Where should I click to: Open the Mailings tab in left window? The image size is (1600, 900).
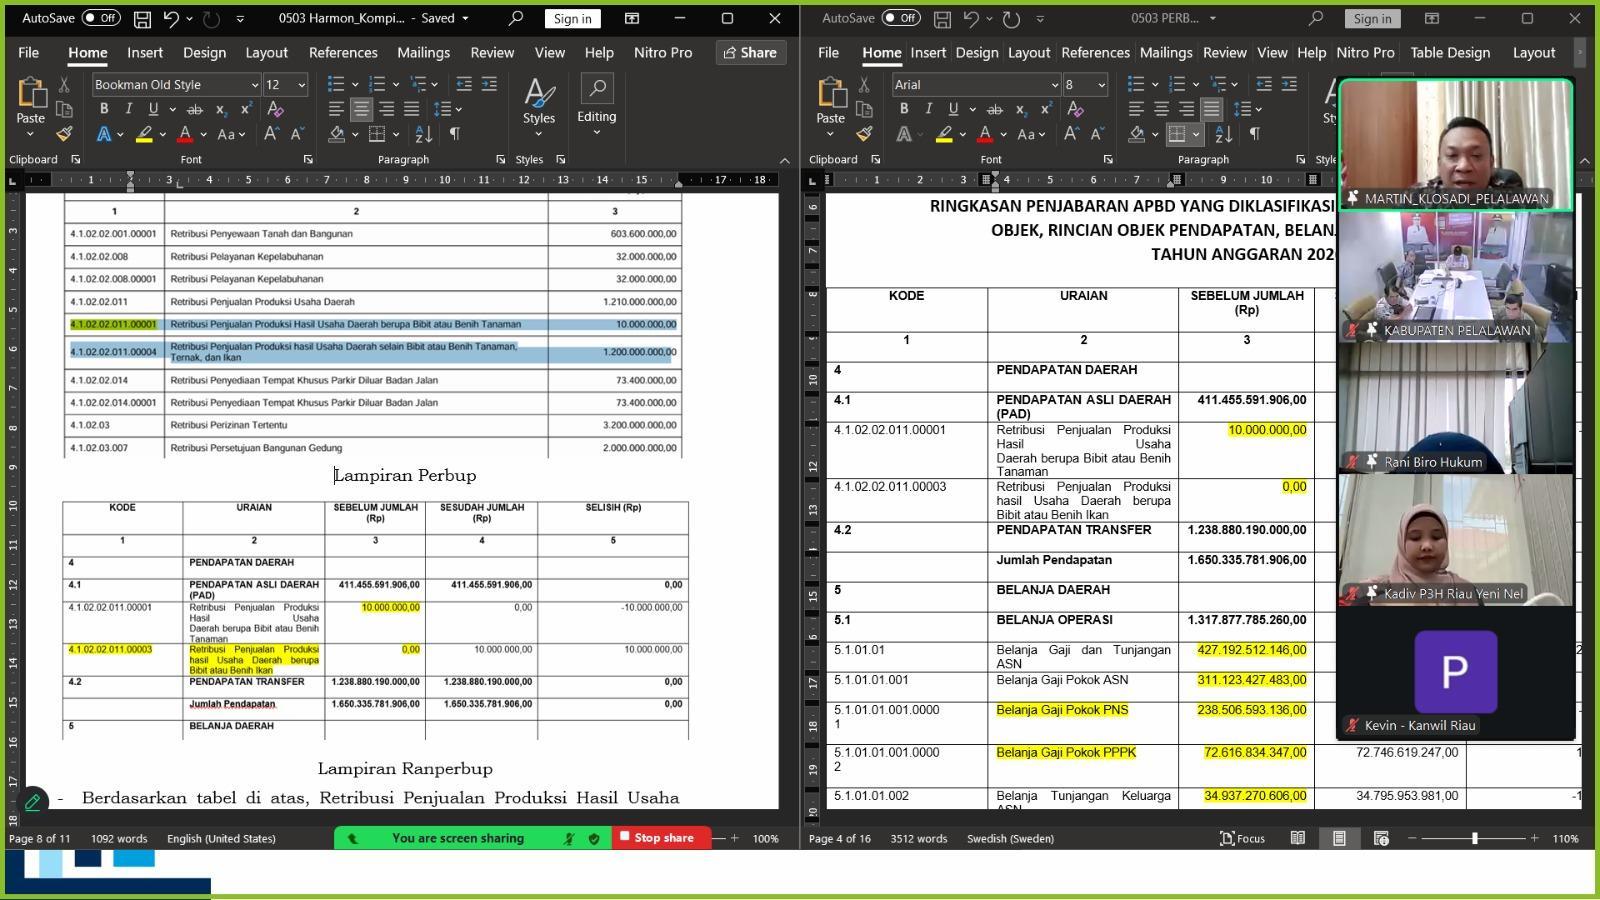pos(423,52)
